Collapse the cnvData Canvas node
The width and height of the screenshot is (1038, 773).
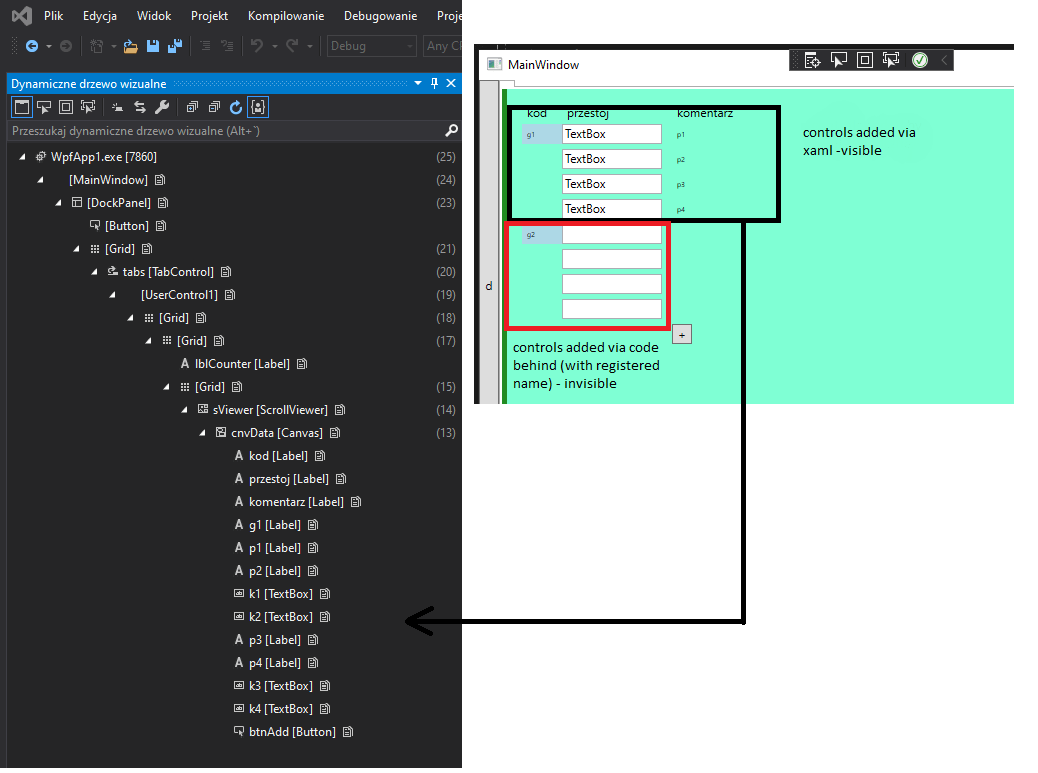[x=203, y=433]
